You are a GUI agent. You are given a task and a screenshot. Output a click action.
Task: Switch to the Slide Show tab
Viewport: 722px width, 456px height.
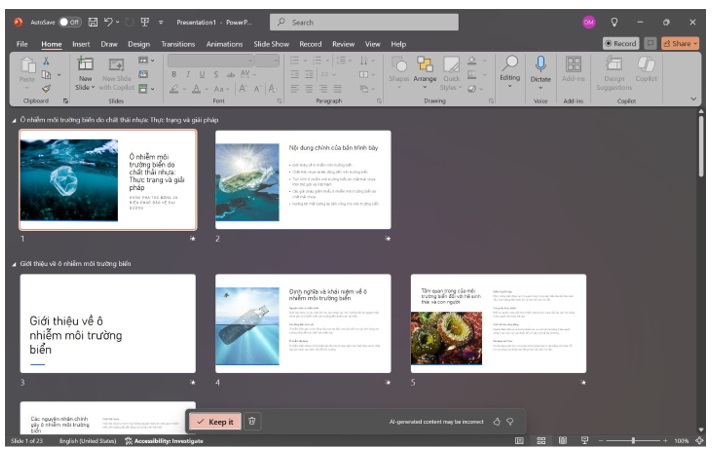(271, 44)
